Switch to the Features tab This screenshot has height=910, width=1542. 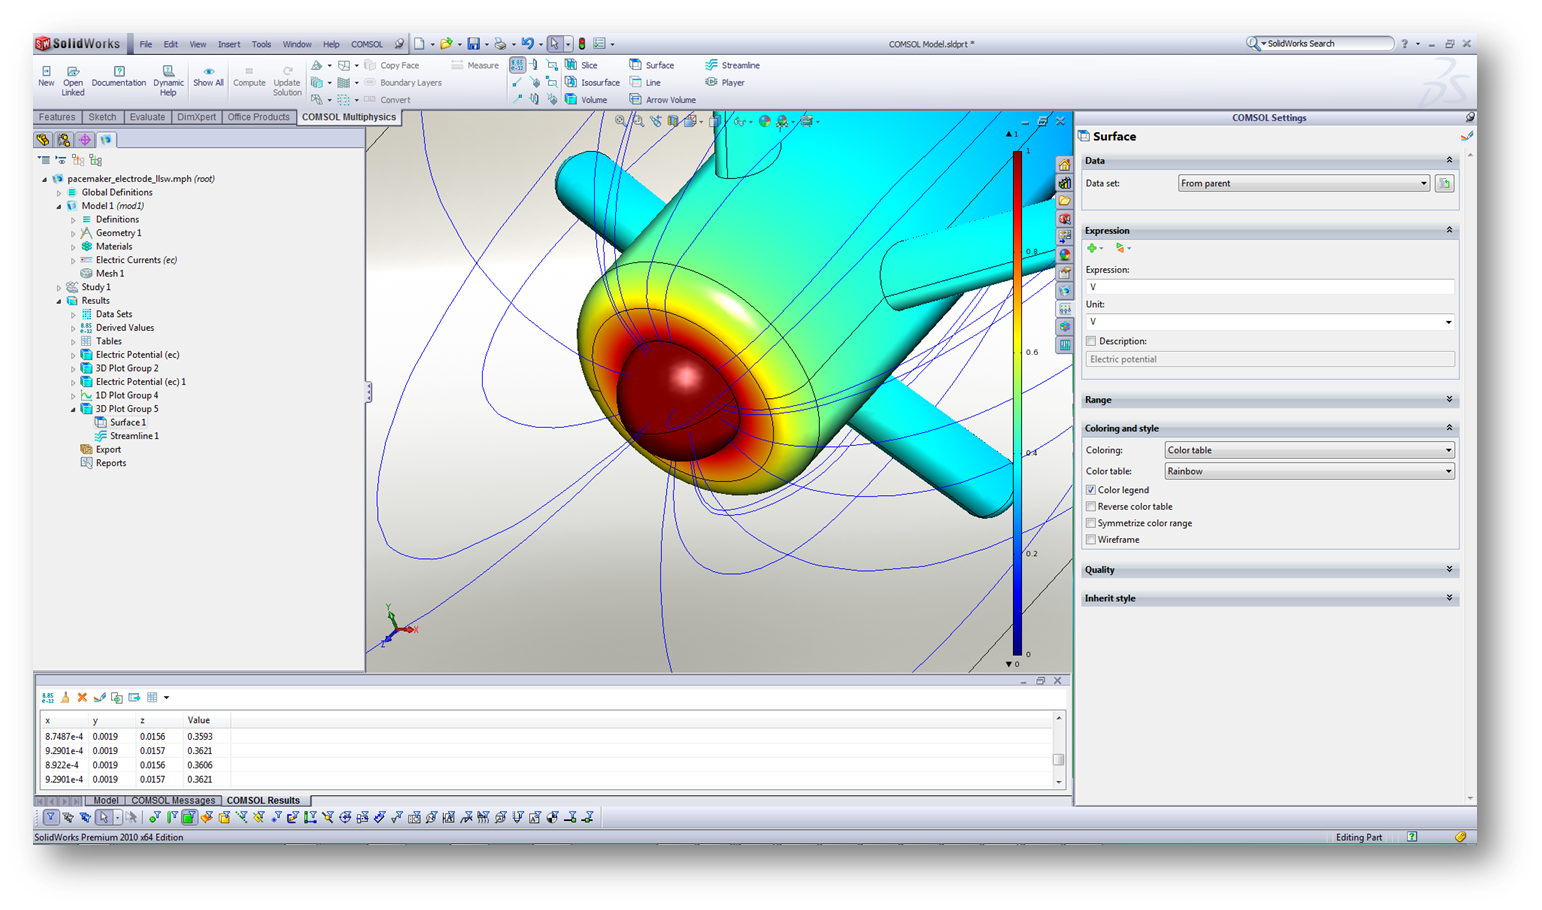click(57, 117)
